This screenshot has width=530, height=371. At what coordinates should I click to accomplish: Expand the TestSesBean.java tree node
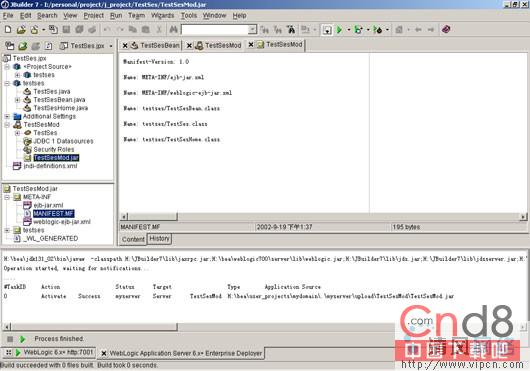[x=17, y=100]
